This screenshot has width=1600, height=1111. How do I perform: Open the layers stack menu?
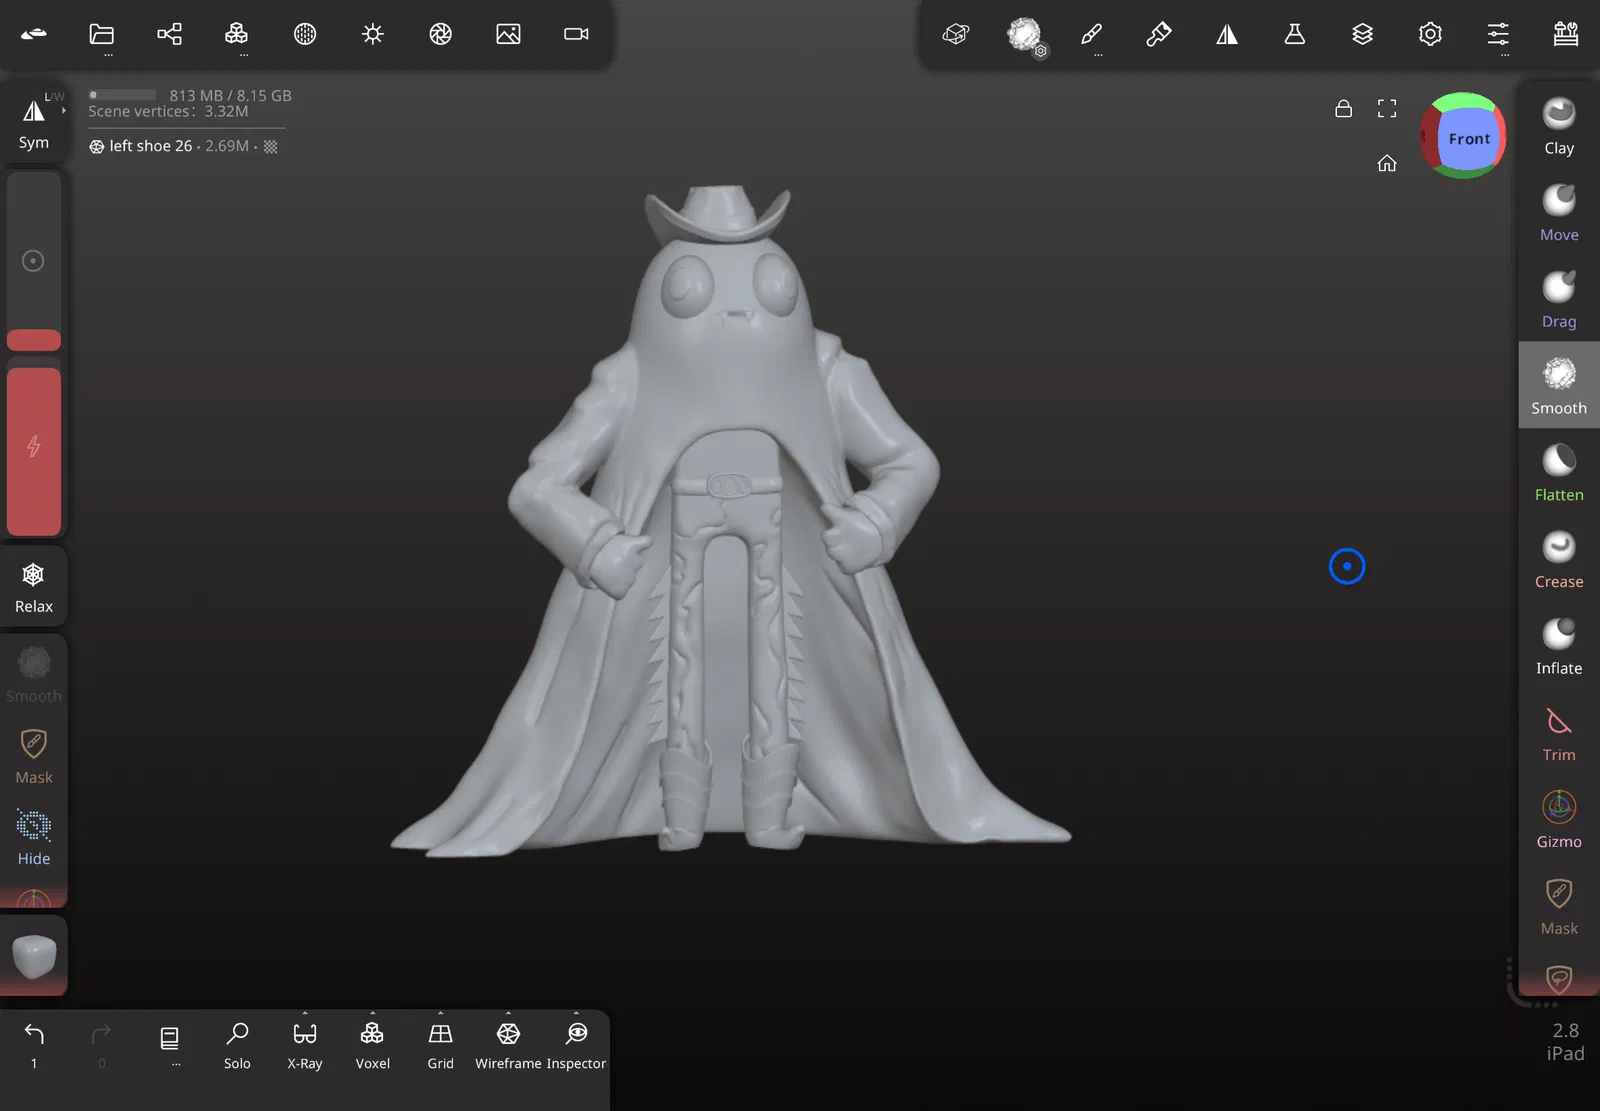pyautogui.click(x=1363, y=34)
